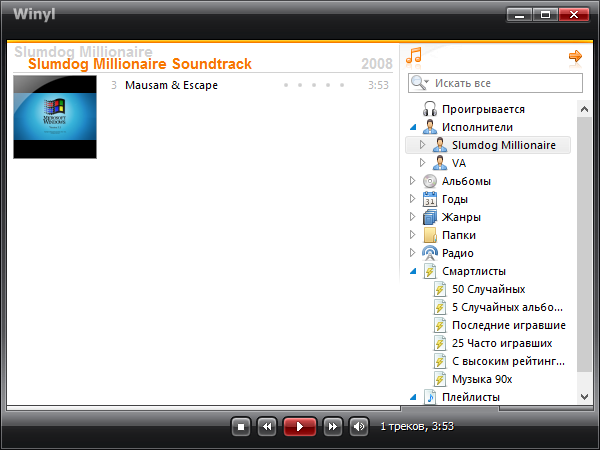Click the orange arrow icon
Image resolution: width=600 pixels, height=450 pixels.
(575, 56)
